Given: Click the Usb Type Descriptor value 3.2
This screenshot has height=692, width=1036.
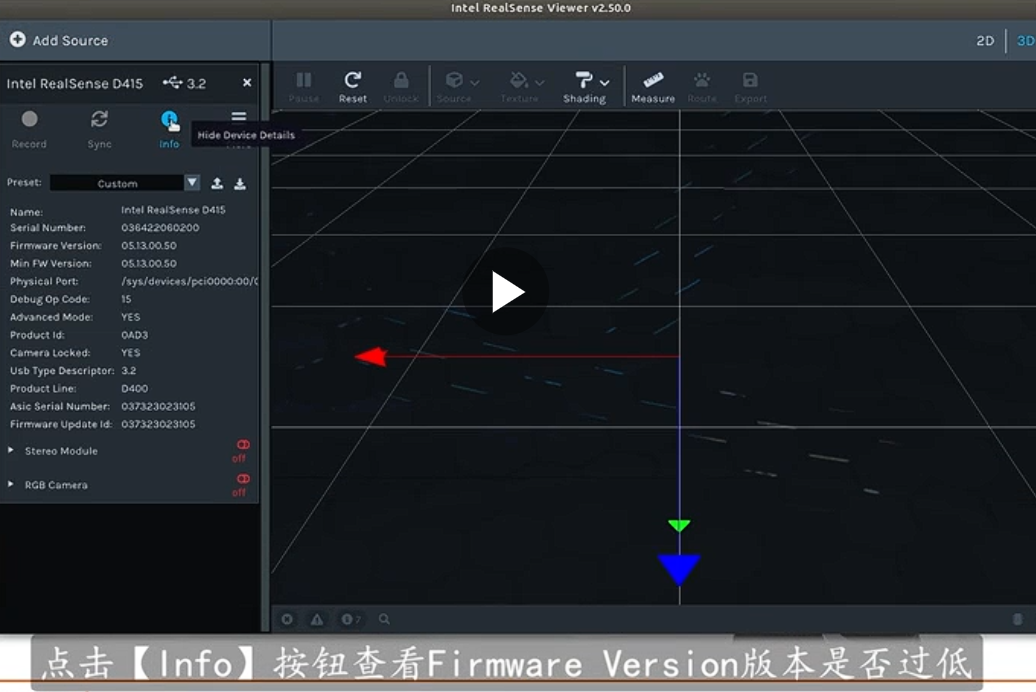Looking at the screenshot, I should 129,371.
